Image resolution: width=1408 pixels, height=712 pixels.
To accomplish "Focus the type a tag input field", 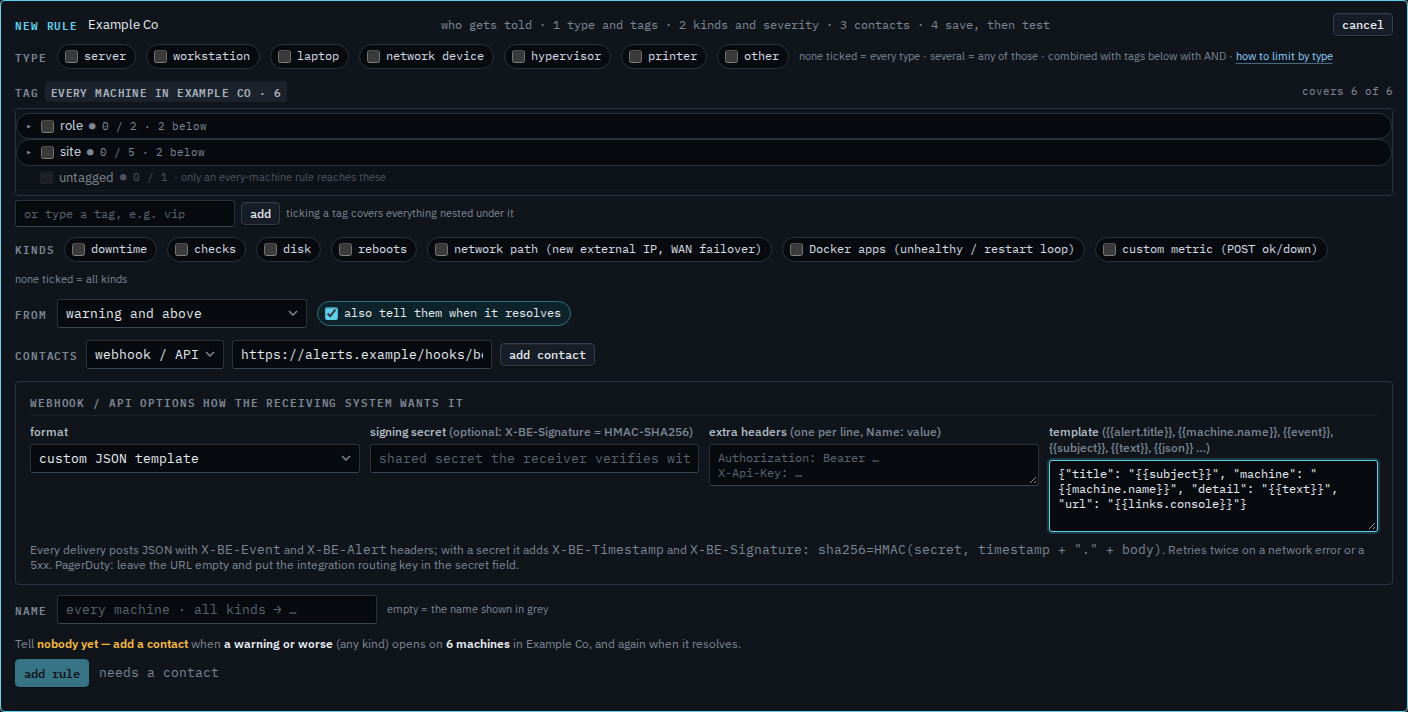I will pyautogui.click(x=125, y=214).
